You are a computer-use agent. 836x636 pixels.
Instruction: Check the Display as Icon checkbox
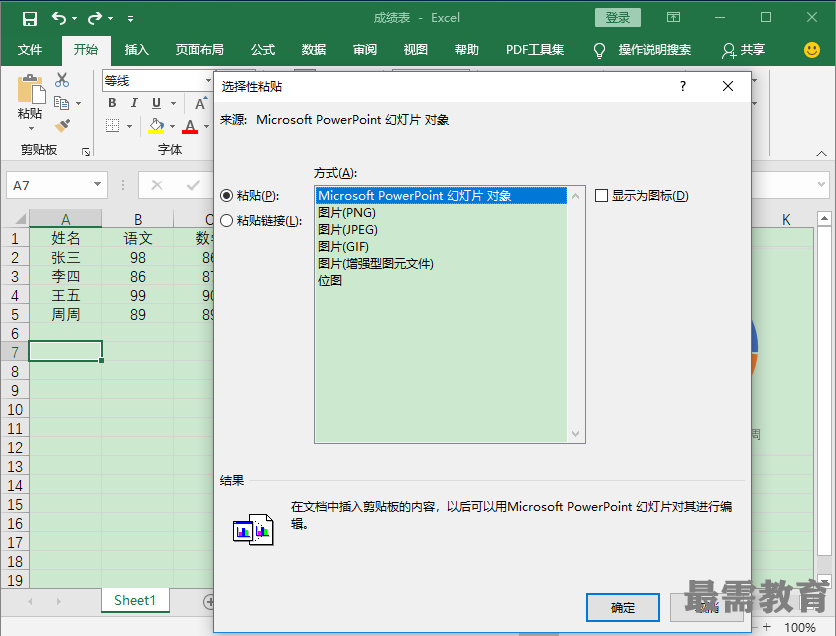coord(601,196)
